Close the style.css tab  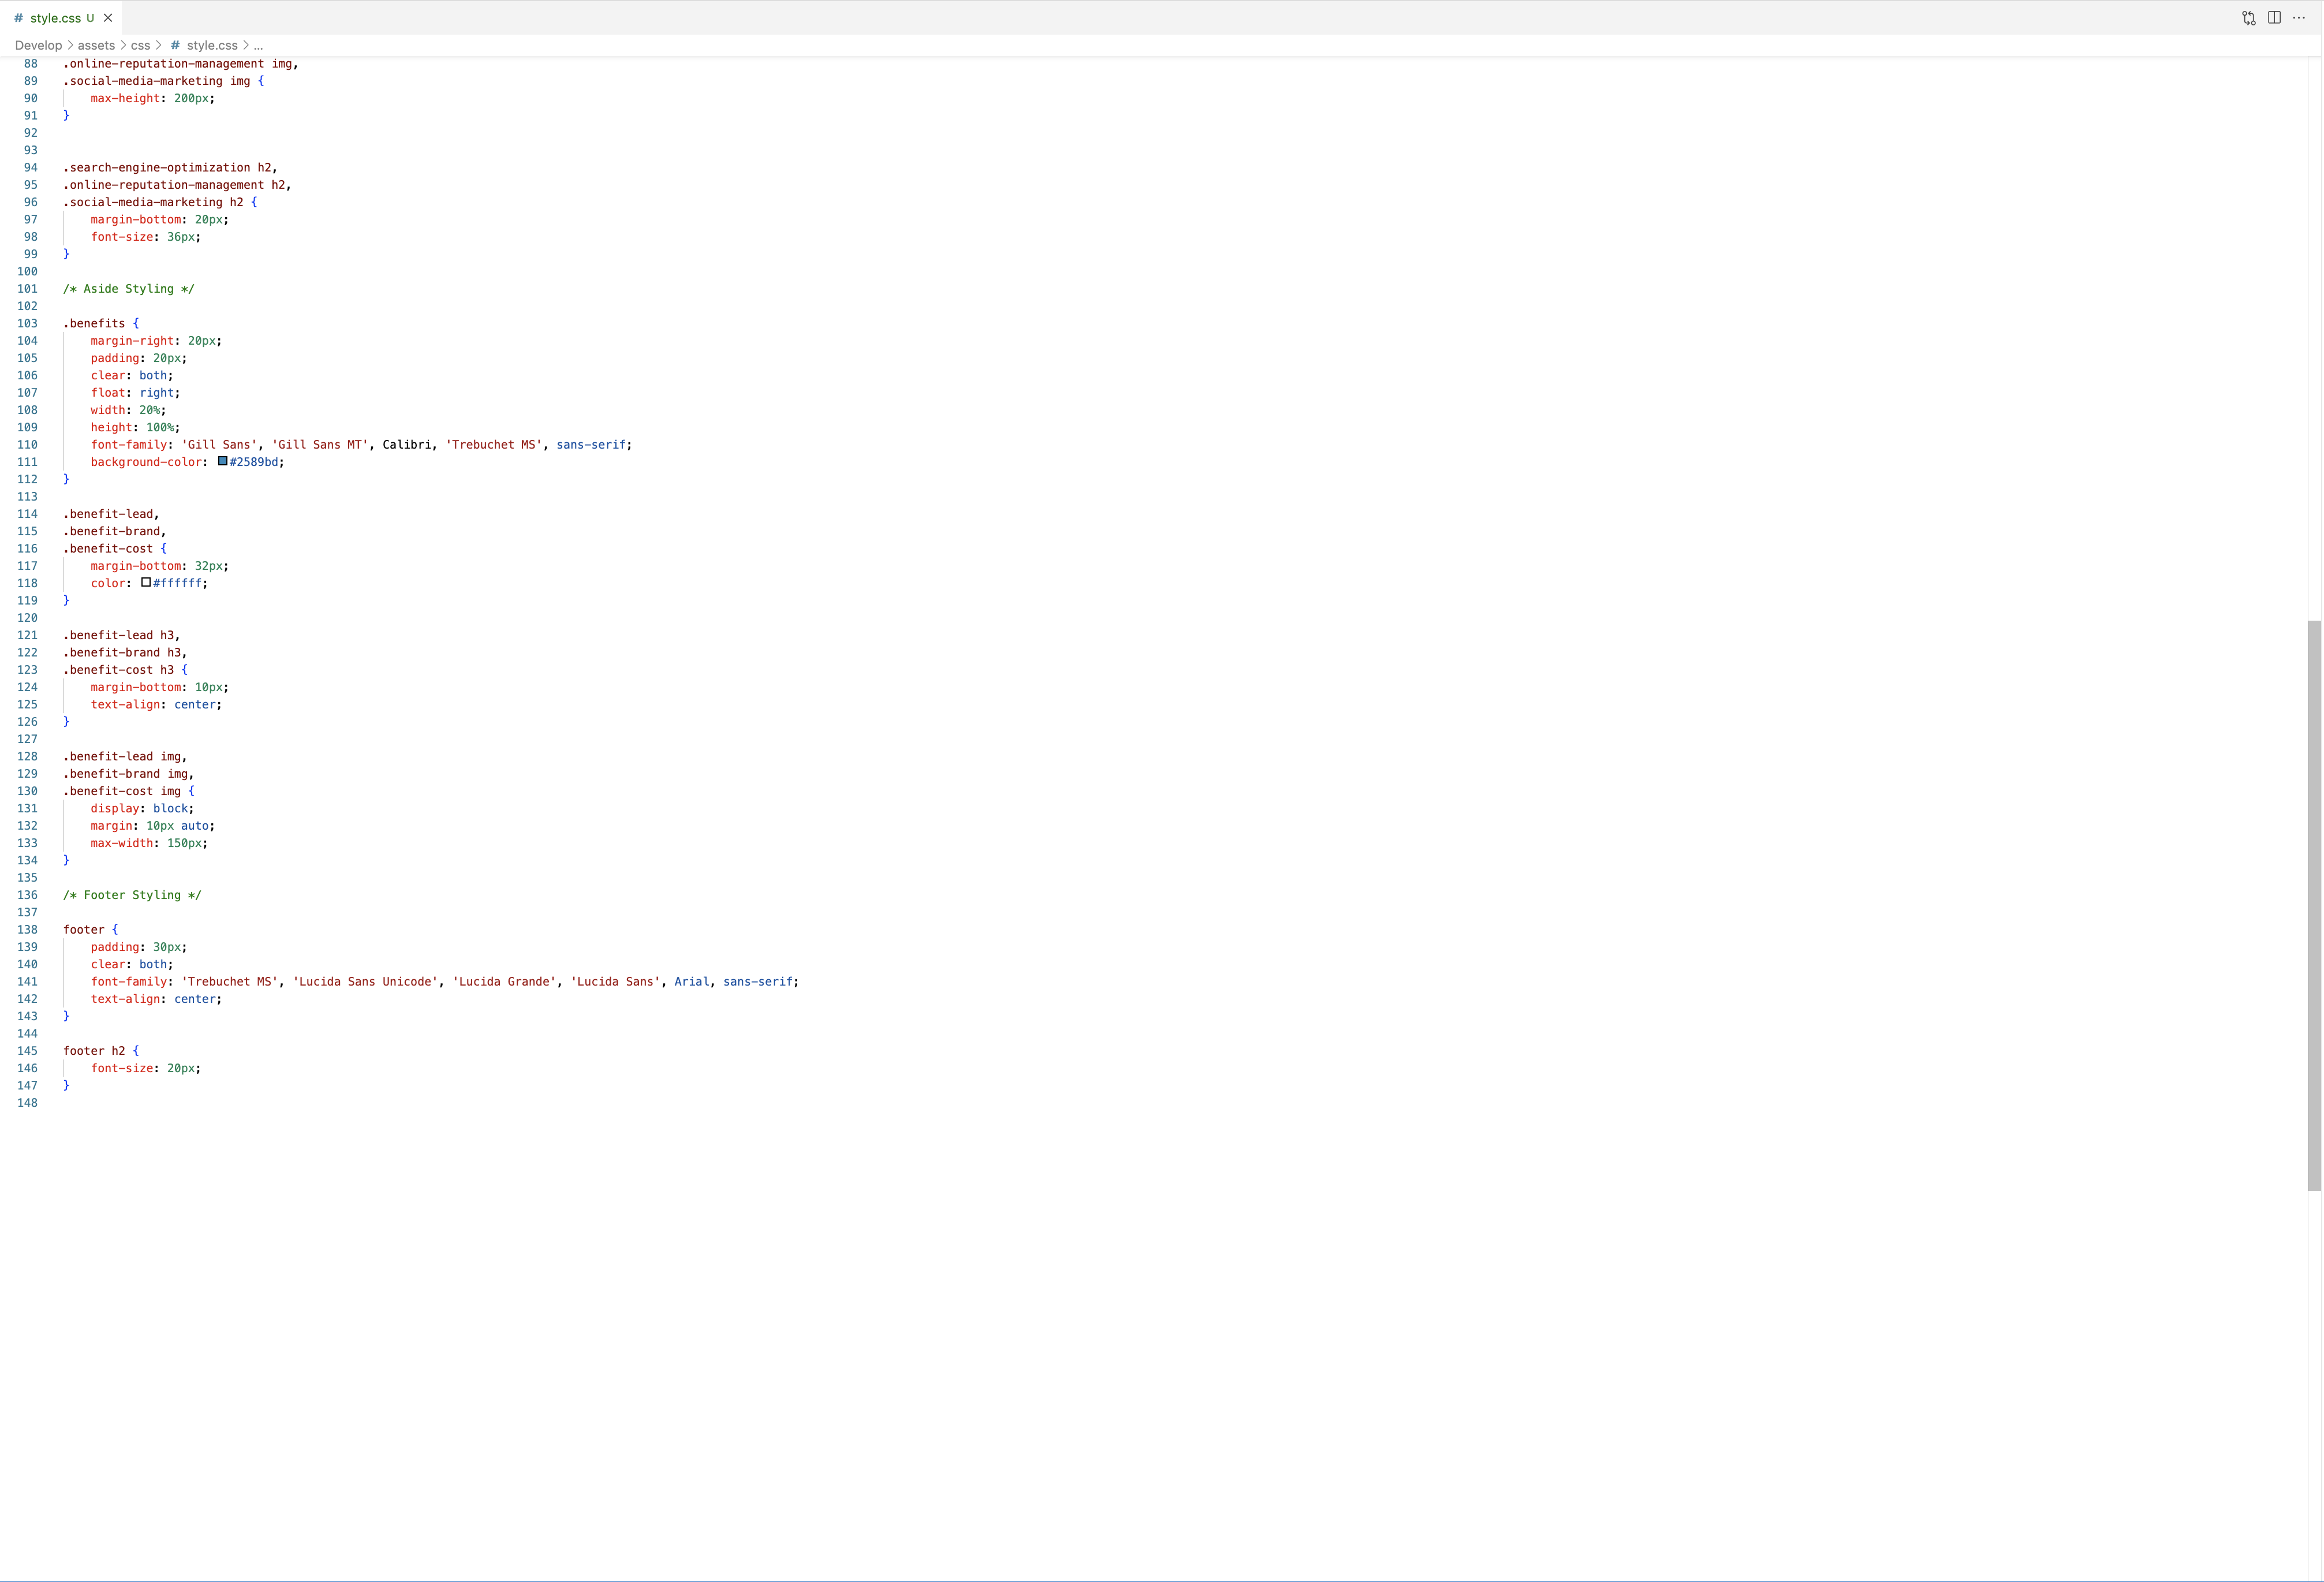[x=109, y=17]
